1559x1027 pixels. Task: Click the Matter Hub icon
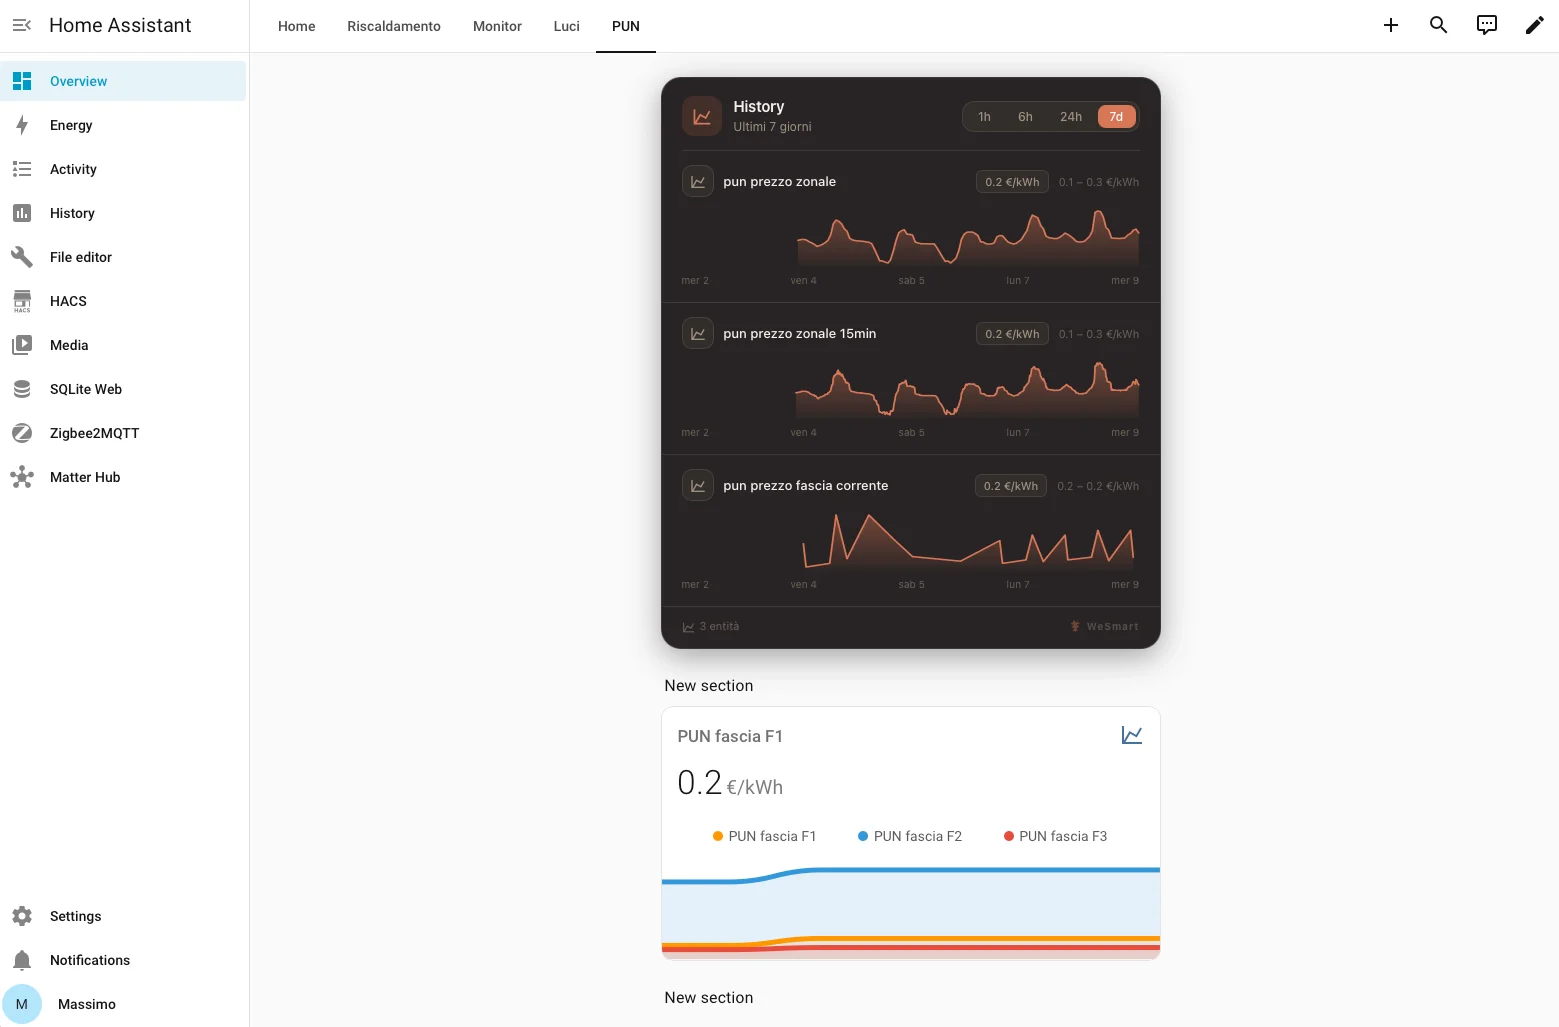click(x=22, y=477)
